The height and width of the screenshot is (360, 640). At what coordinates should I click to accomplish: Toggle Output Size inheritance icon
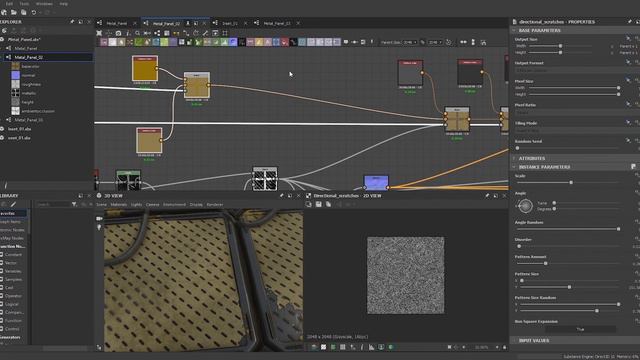pos(628,38)
